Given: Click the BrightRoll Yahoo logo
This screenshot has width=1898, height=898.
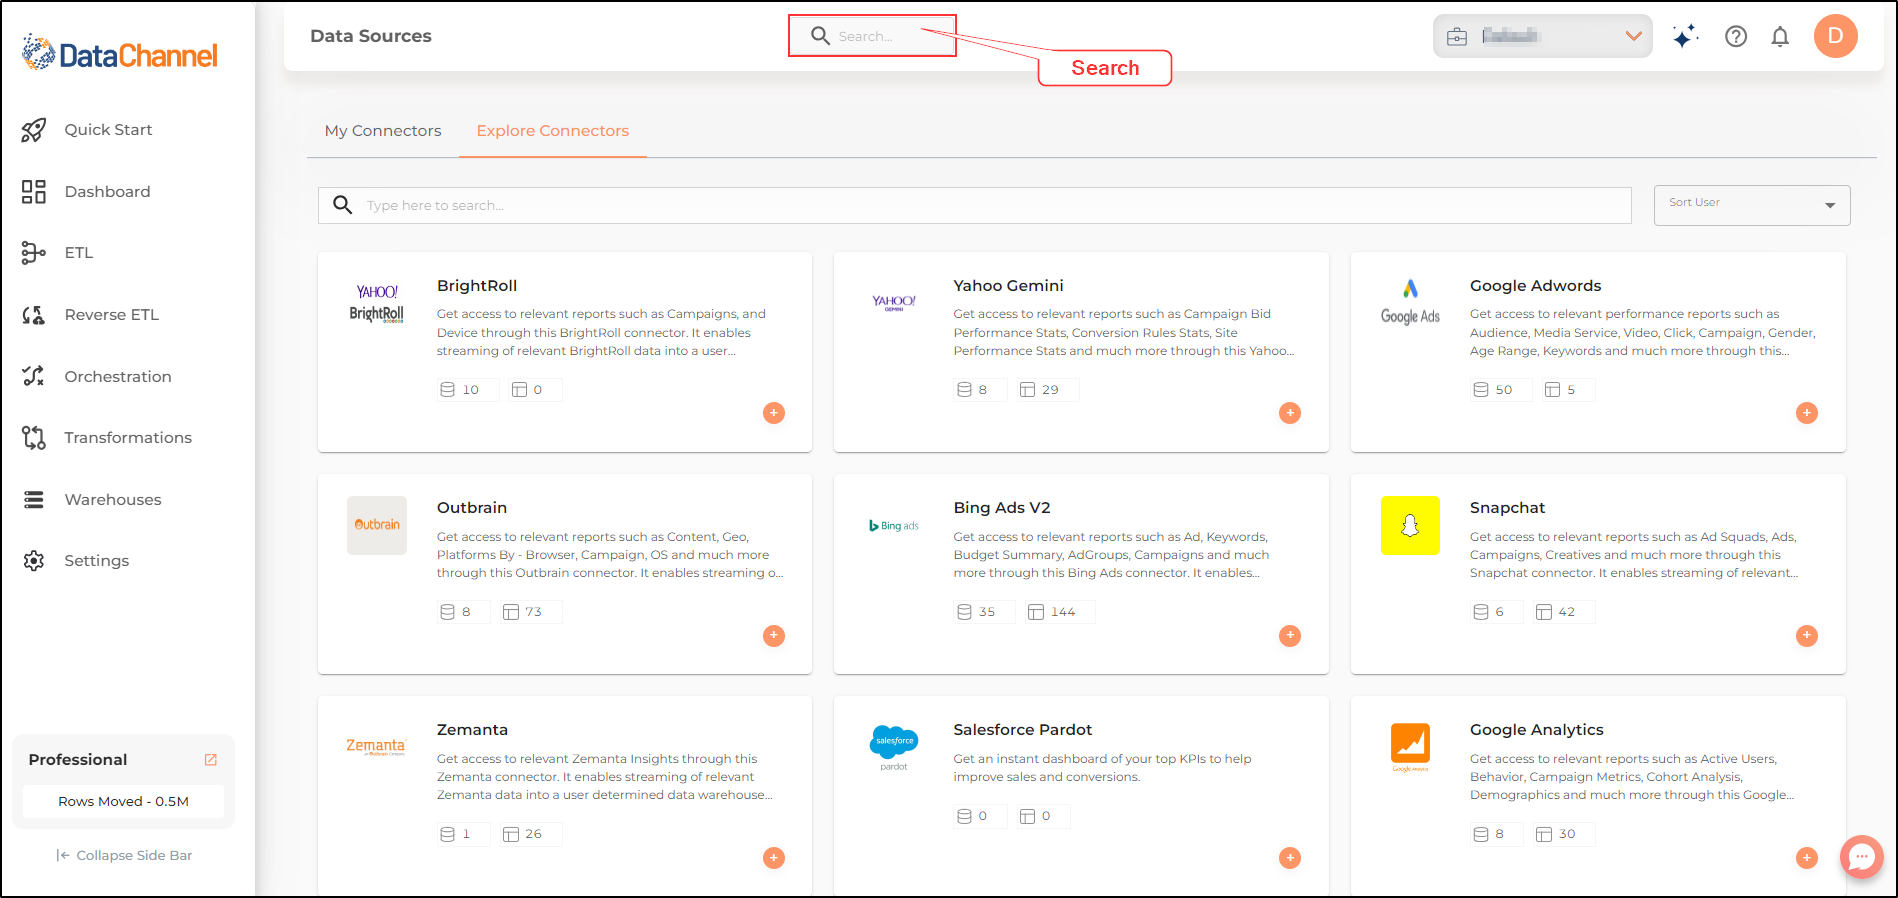Looking at the screenshot, I should (x=377, y=303).
